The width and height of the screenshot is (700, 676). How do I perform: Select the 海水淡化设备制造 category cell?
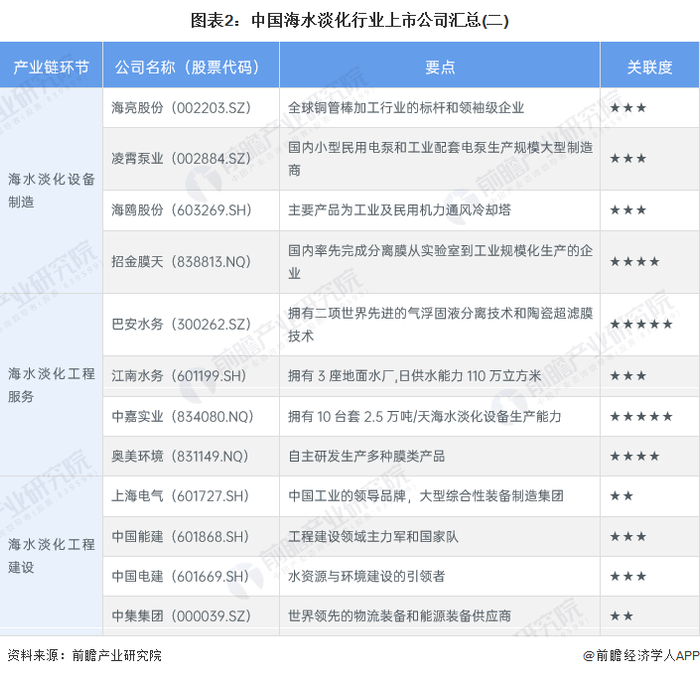[51, 190]
